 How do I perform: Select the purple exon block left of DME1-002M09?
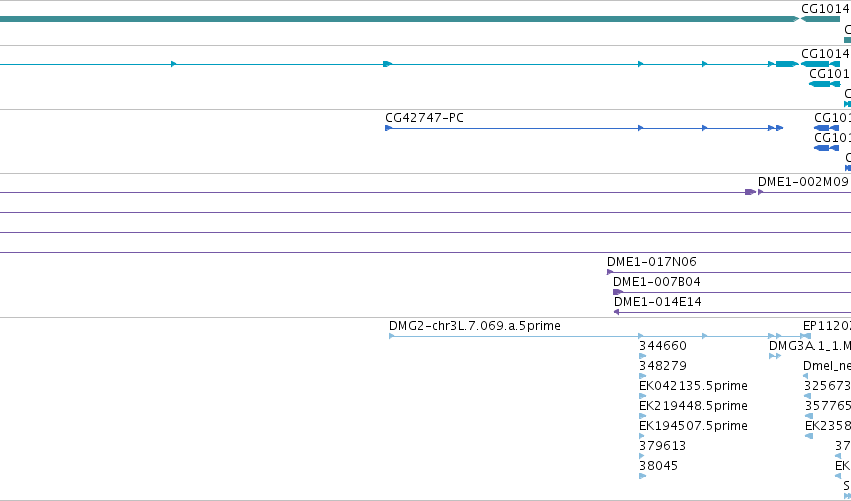click(x=751, y=192)
